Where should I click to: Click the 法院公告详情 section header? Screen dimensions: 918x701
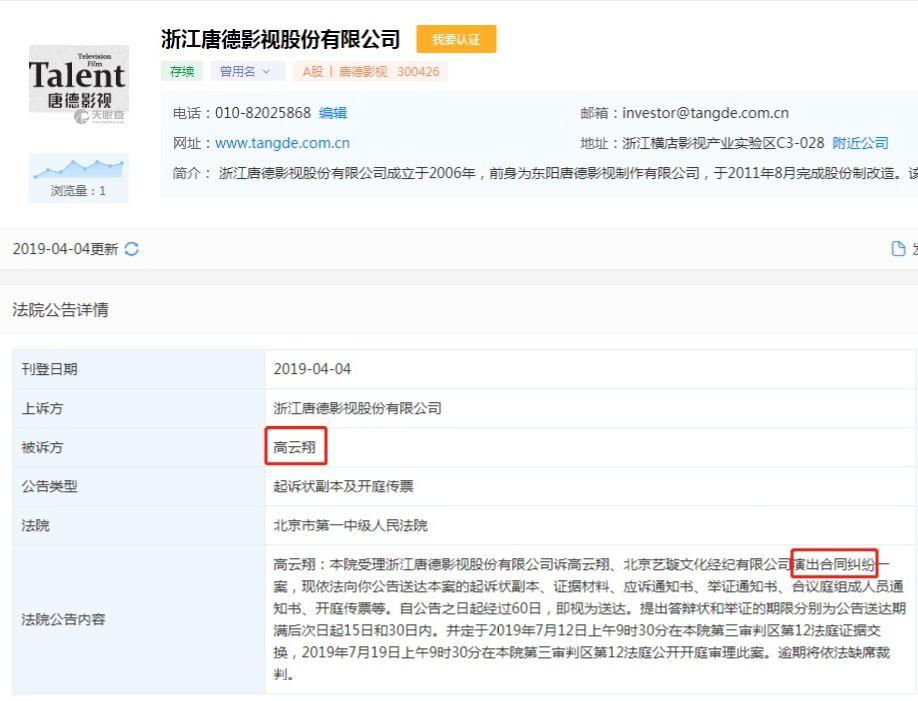[x=60, y=310]
